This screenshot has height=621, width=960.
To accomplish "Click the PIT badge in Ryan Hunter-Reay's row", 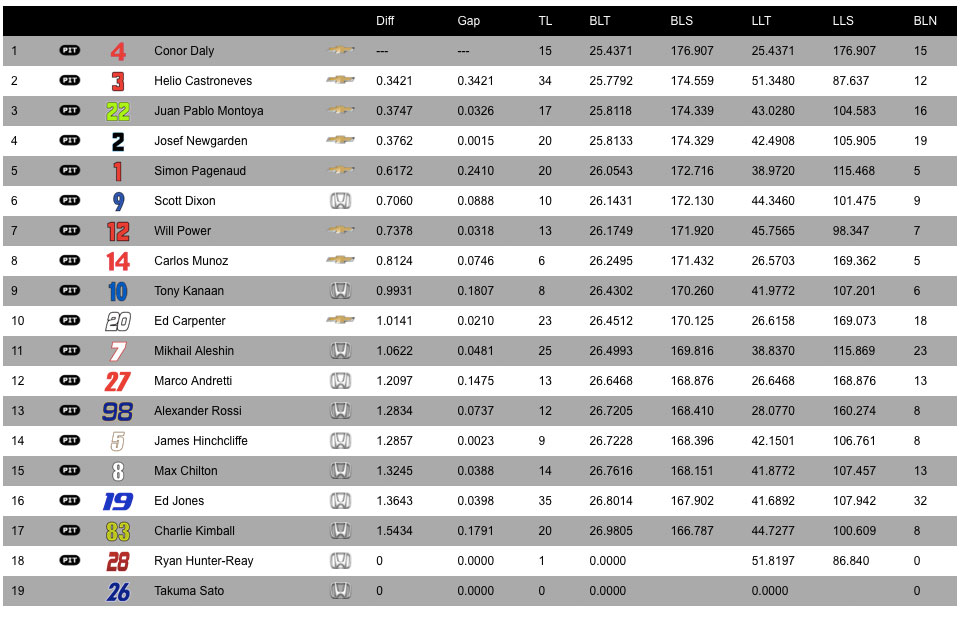I will coord(70,560).
